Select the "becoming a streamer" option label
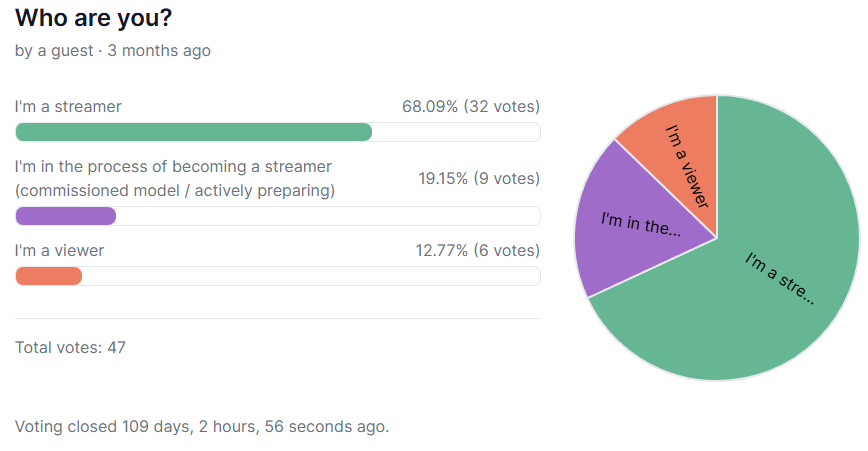The image size is (868, 451). click(x=174, y=178)
